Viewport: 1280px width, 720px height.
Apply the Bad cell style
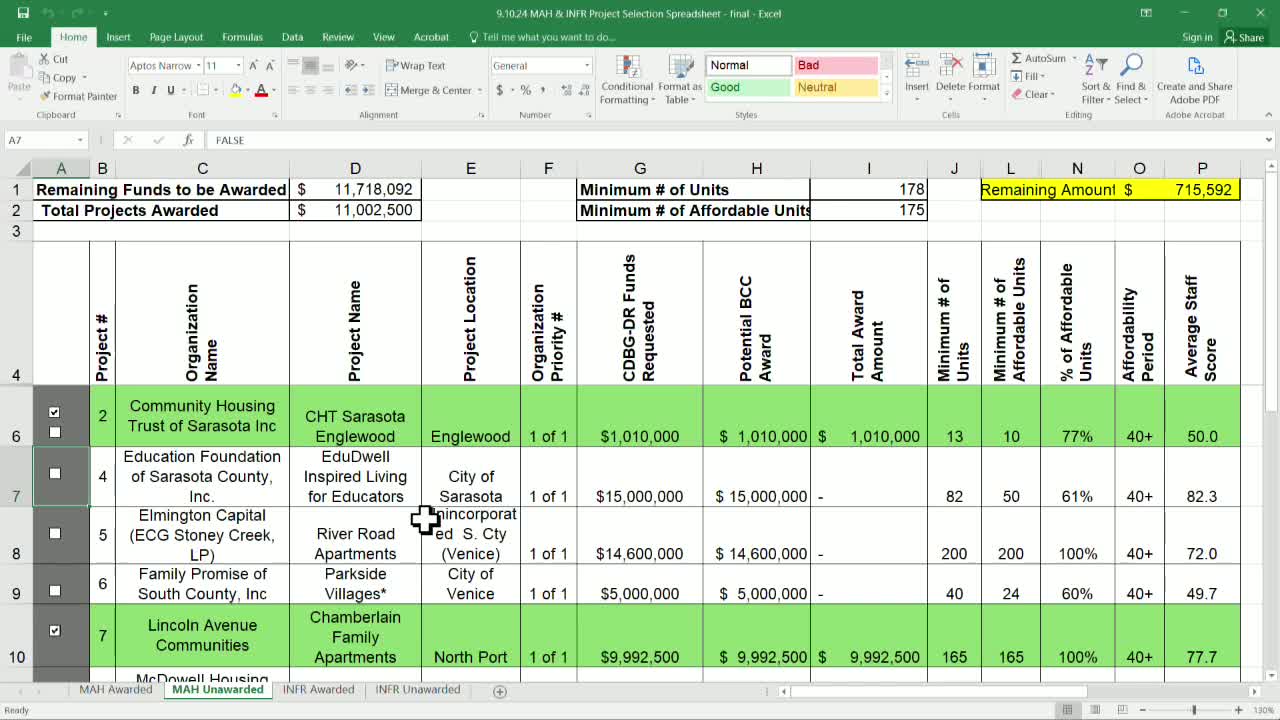click(x=834, y=65)
